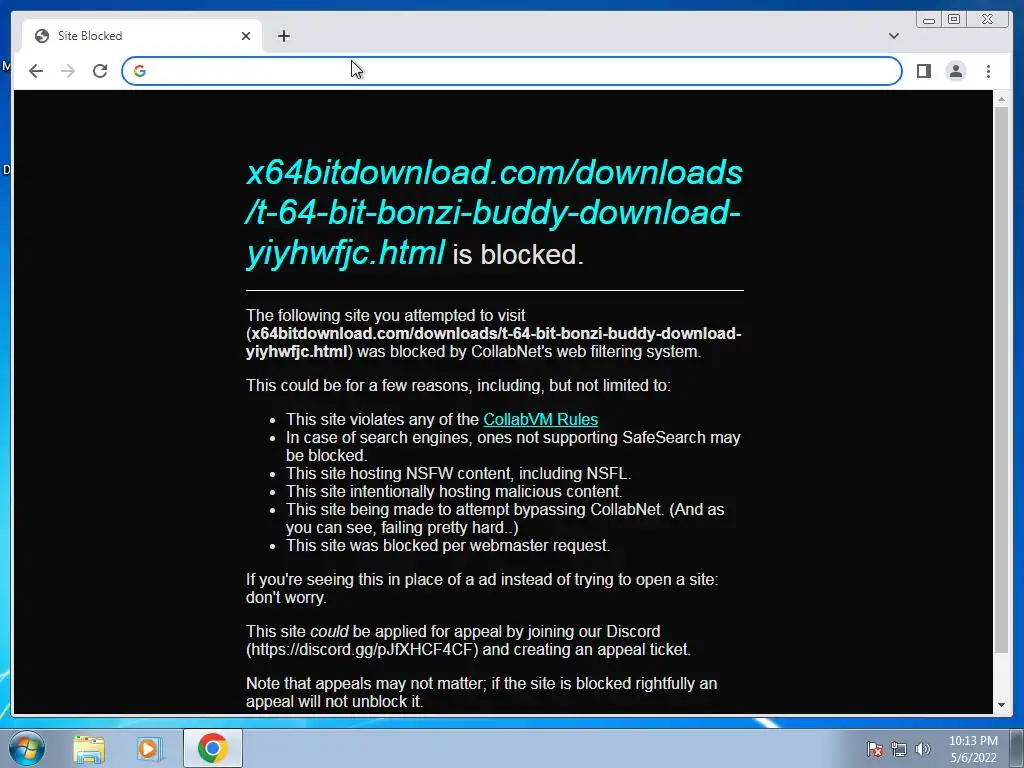The image size is (1024, 768).
Task: Click the network icon in system tray
Action: pos(899,749)
